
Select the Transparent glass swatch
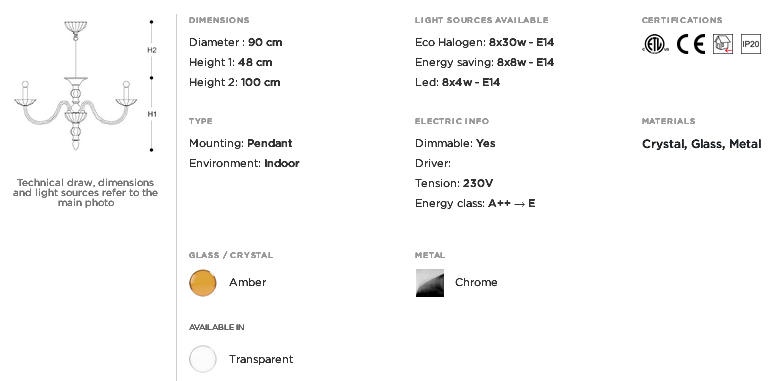click(202, 359)
